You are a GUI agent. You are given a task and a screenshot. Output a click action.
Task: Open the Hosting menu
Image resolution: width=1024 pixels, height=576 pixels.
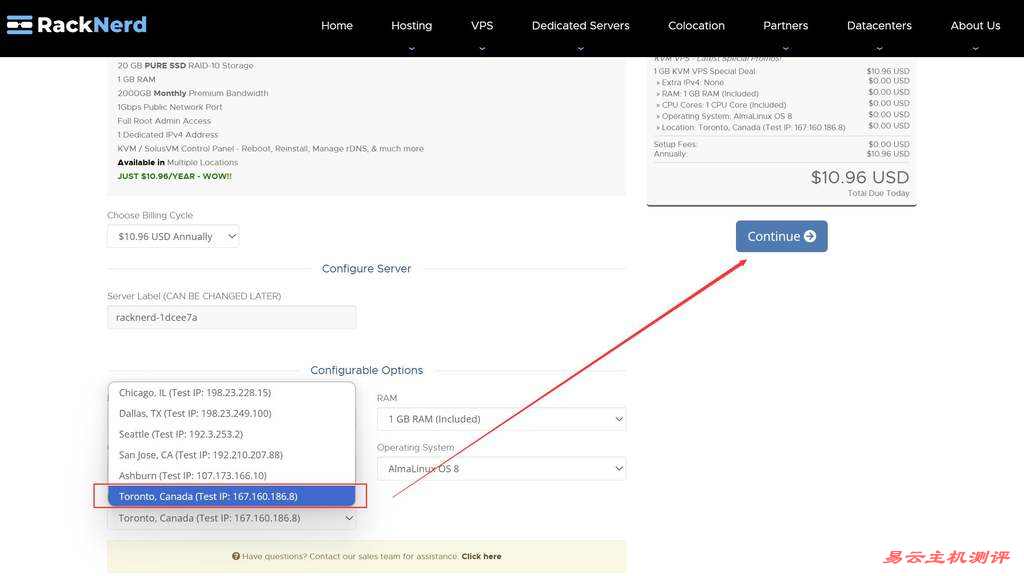click(411, 25)
